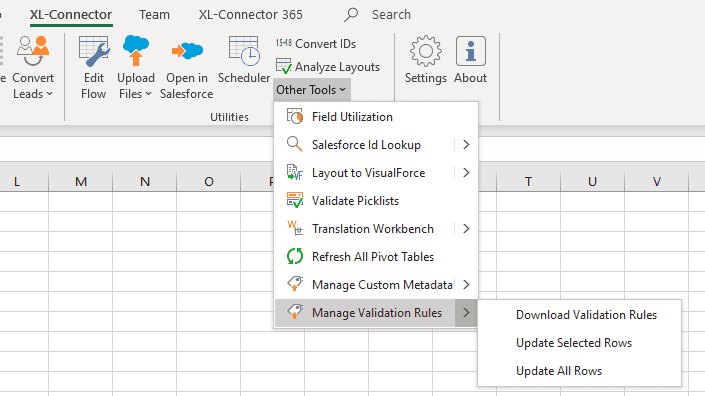Switch to the Team ribbon tab

154,14
